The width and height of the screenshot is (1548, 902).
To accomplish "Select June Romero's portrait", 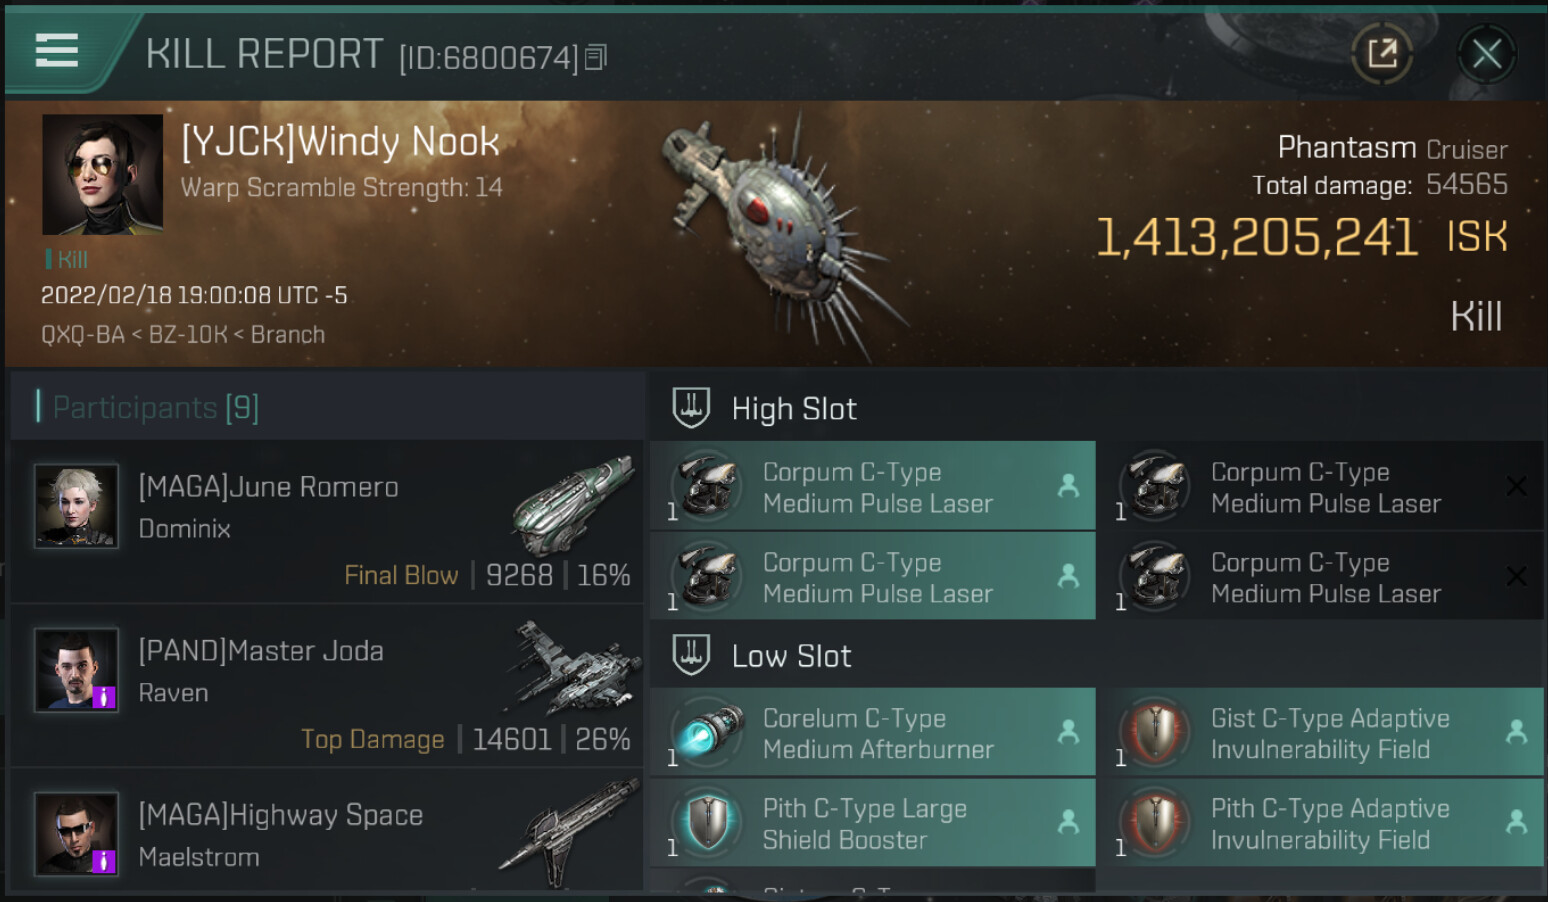I will click(x=77, y=505).
